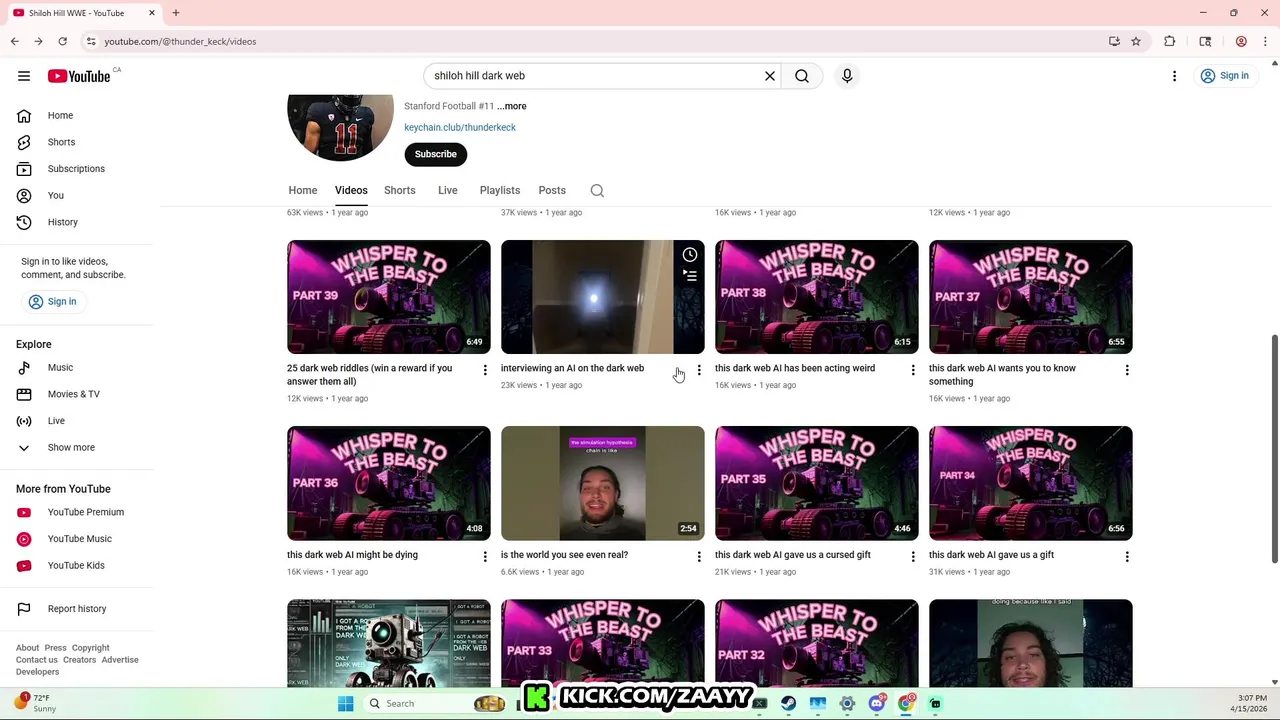Switch to the channel Home tab
1280x720 pixels.
tap(303, 190)
